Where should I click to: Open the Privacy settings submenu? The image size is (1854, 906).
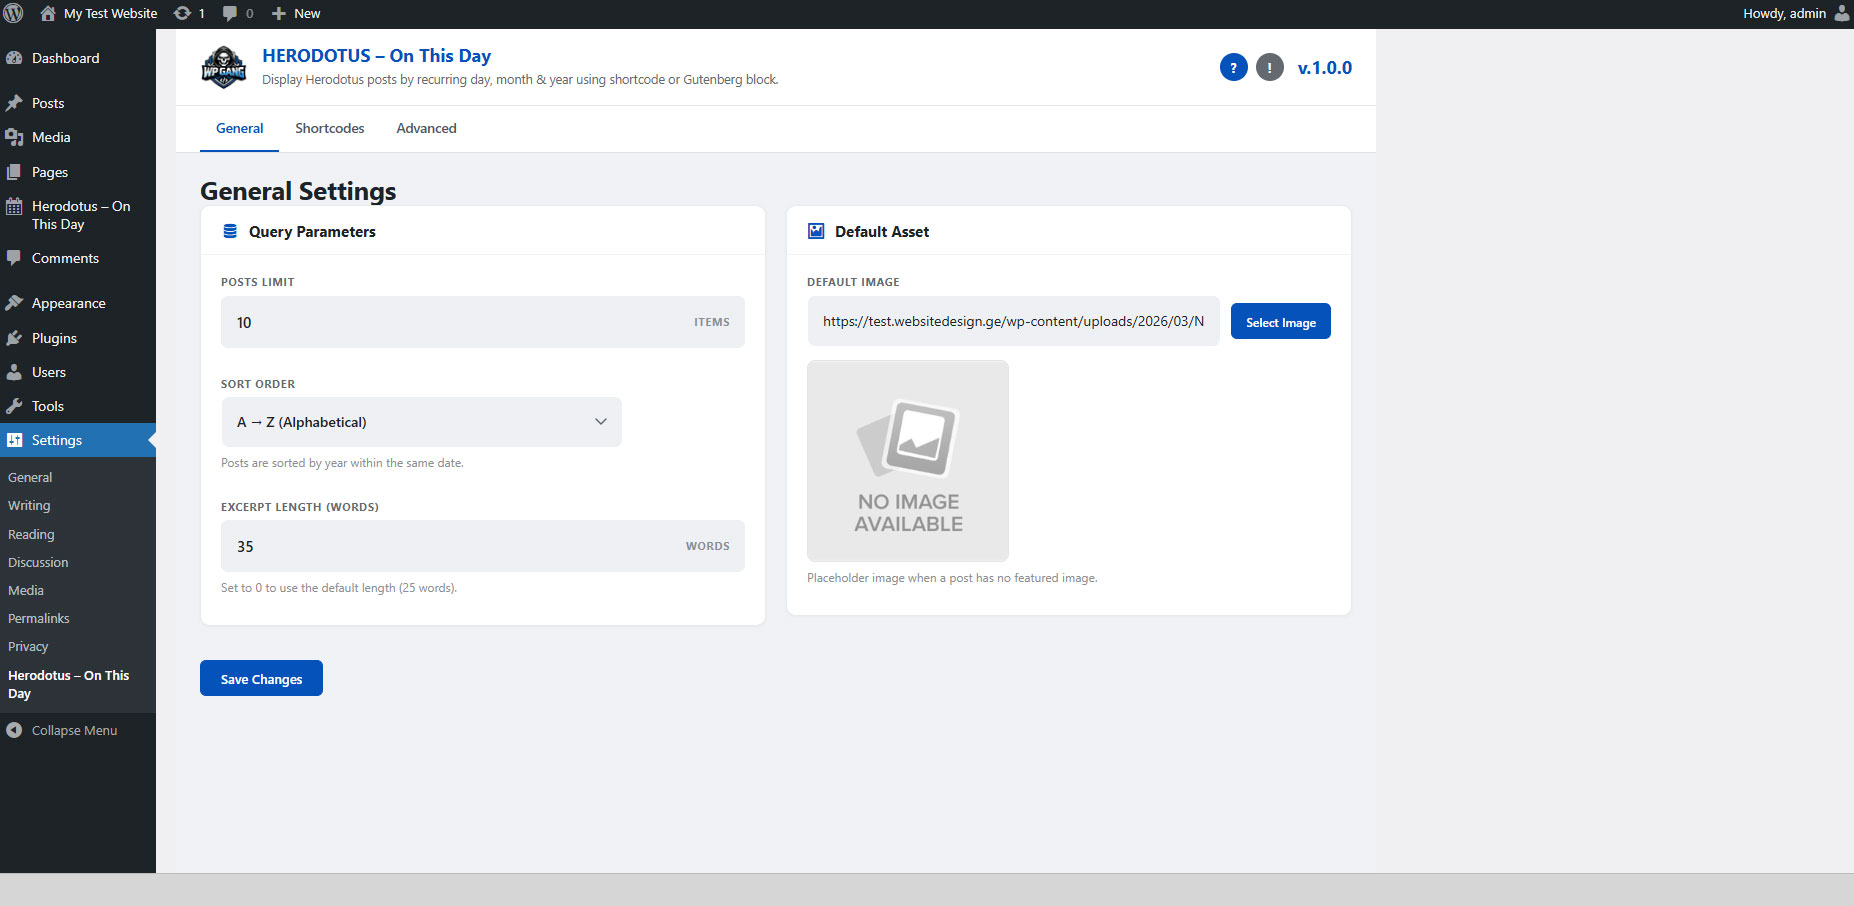pos(28,647)
